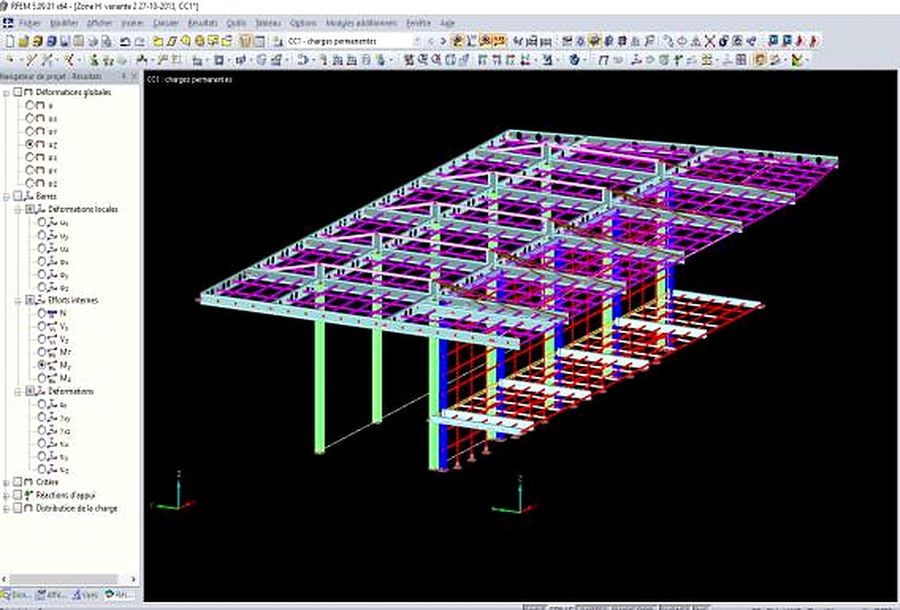Image resolution: width=900 pixels, height=610 pixels.
Task: Click the table grid icon in second toolbar
Action: [741, 60]
